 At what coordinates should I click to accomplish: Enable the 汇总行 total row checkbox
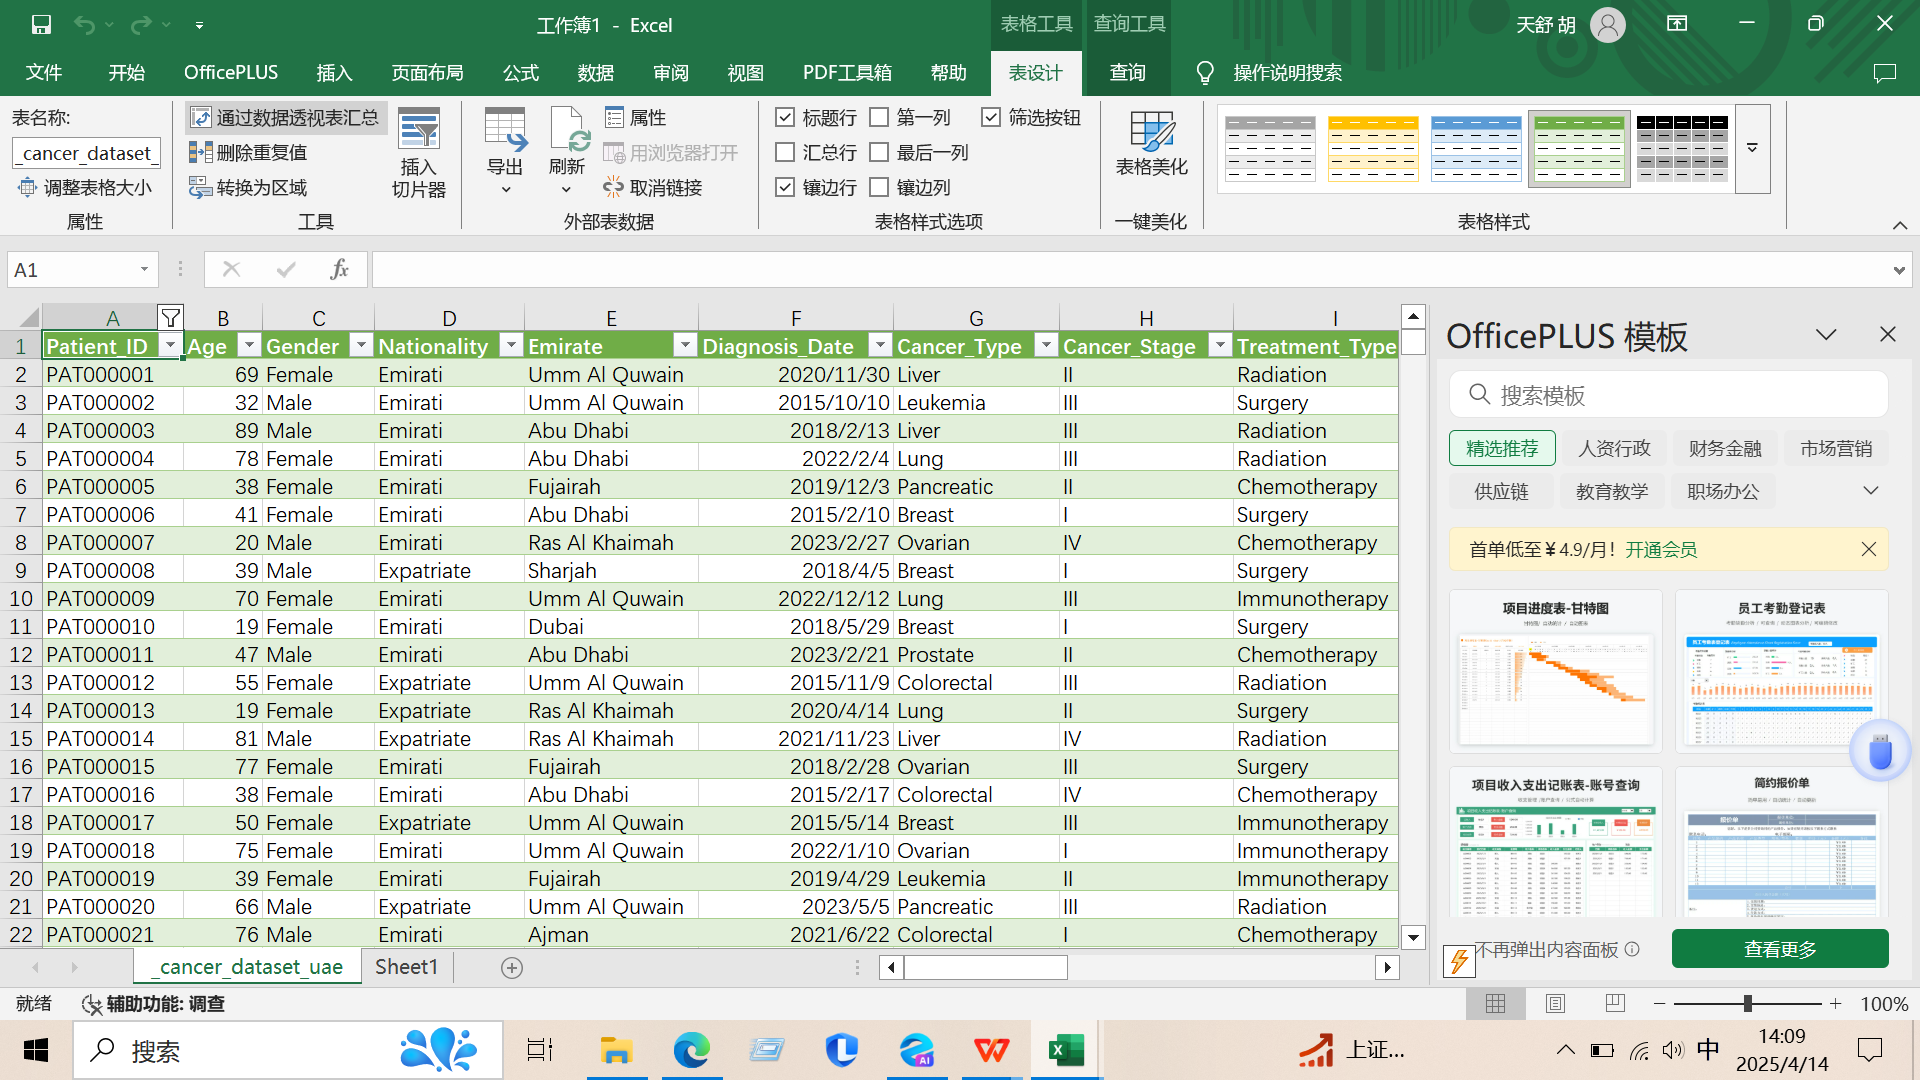[x=786, y=152]
